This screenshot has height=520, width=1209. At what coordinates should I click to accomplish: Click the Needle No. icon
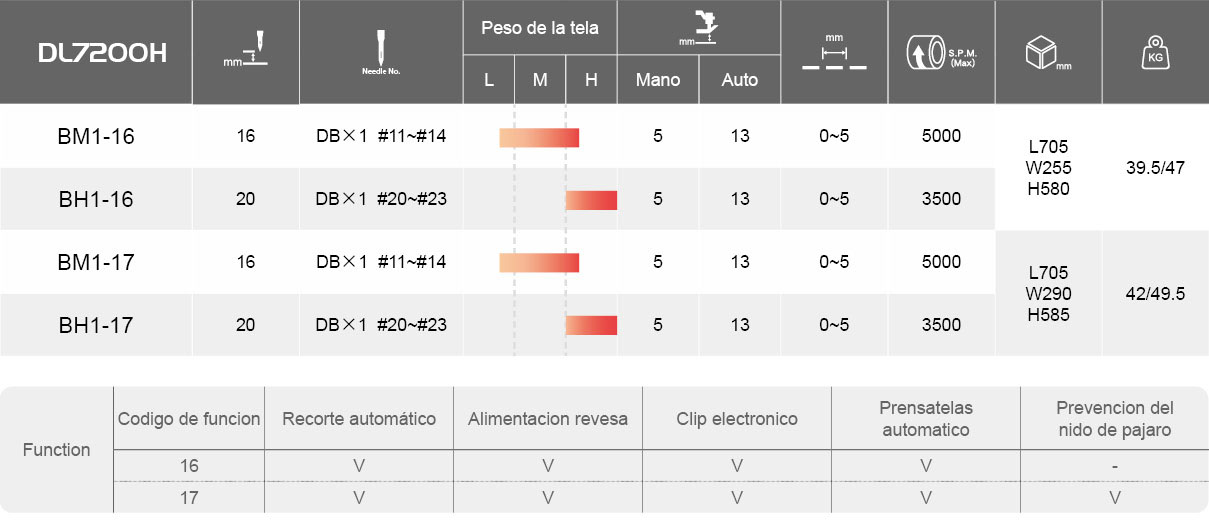[380, 53]
